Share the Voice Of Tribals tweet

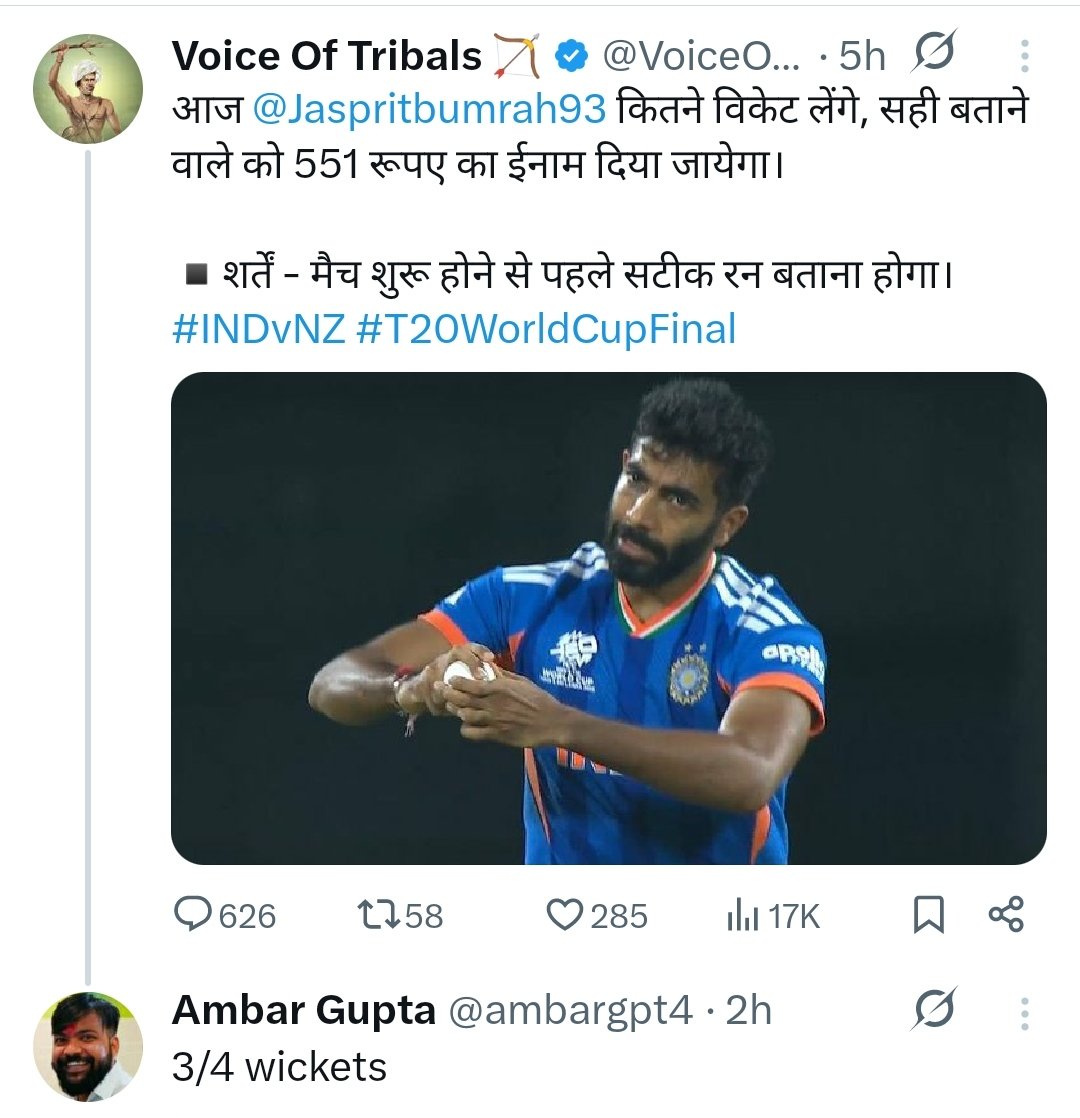(1006, 915)
